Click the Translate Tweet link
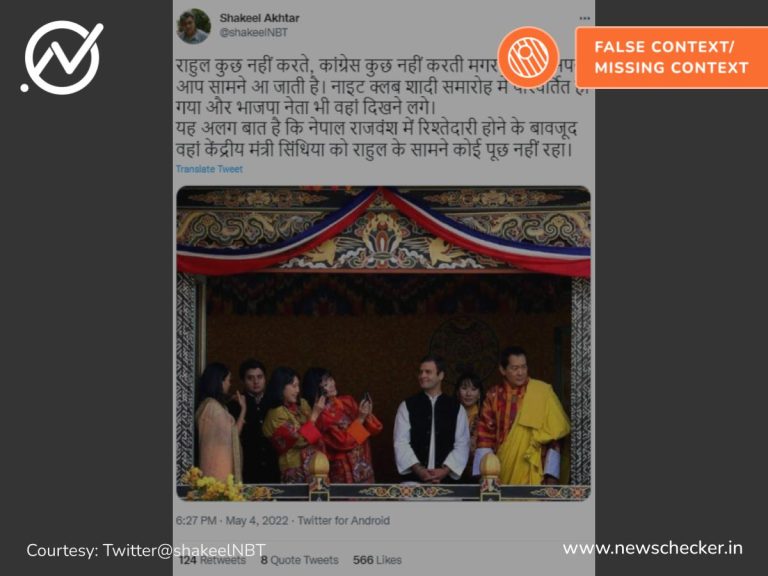This screenshot has height=576, width=768. click(x=209, y=169)
